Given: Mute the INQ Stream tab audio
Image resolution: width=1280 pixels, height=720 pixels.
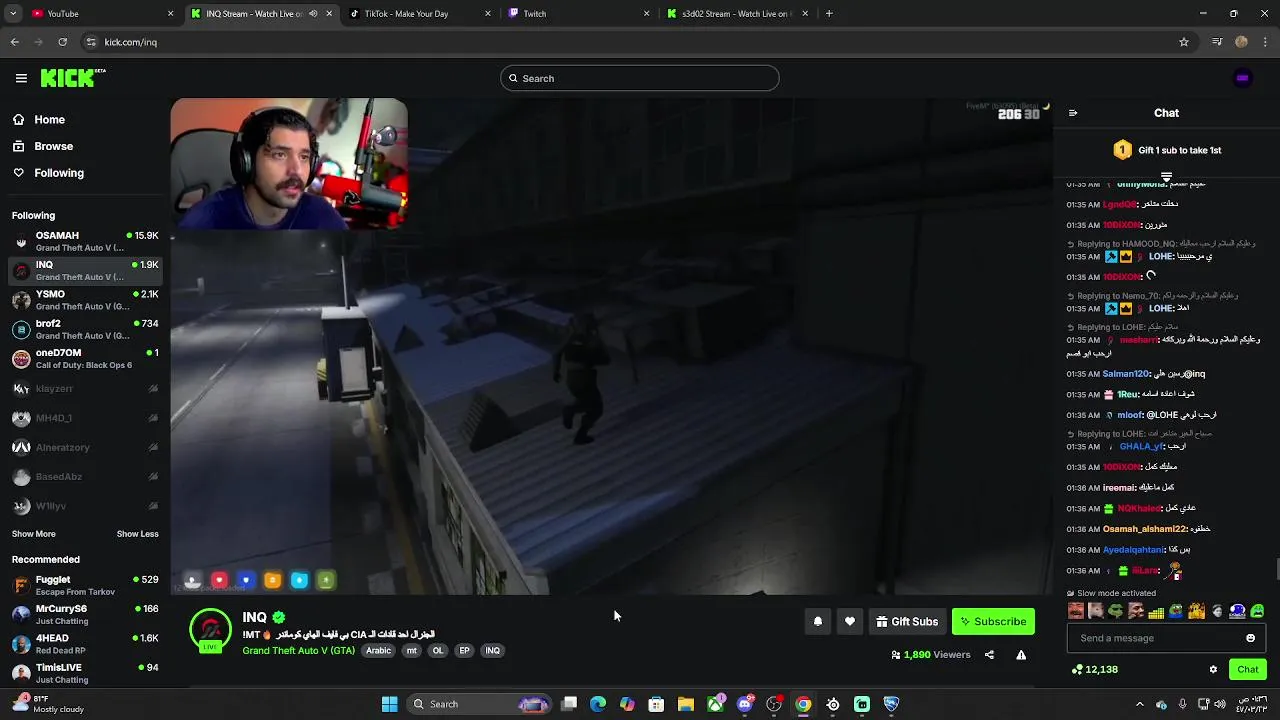Looking at the screenshot, I should pos(313,13).
